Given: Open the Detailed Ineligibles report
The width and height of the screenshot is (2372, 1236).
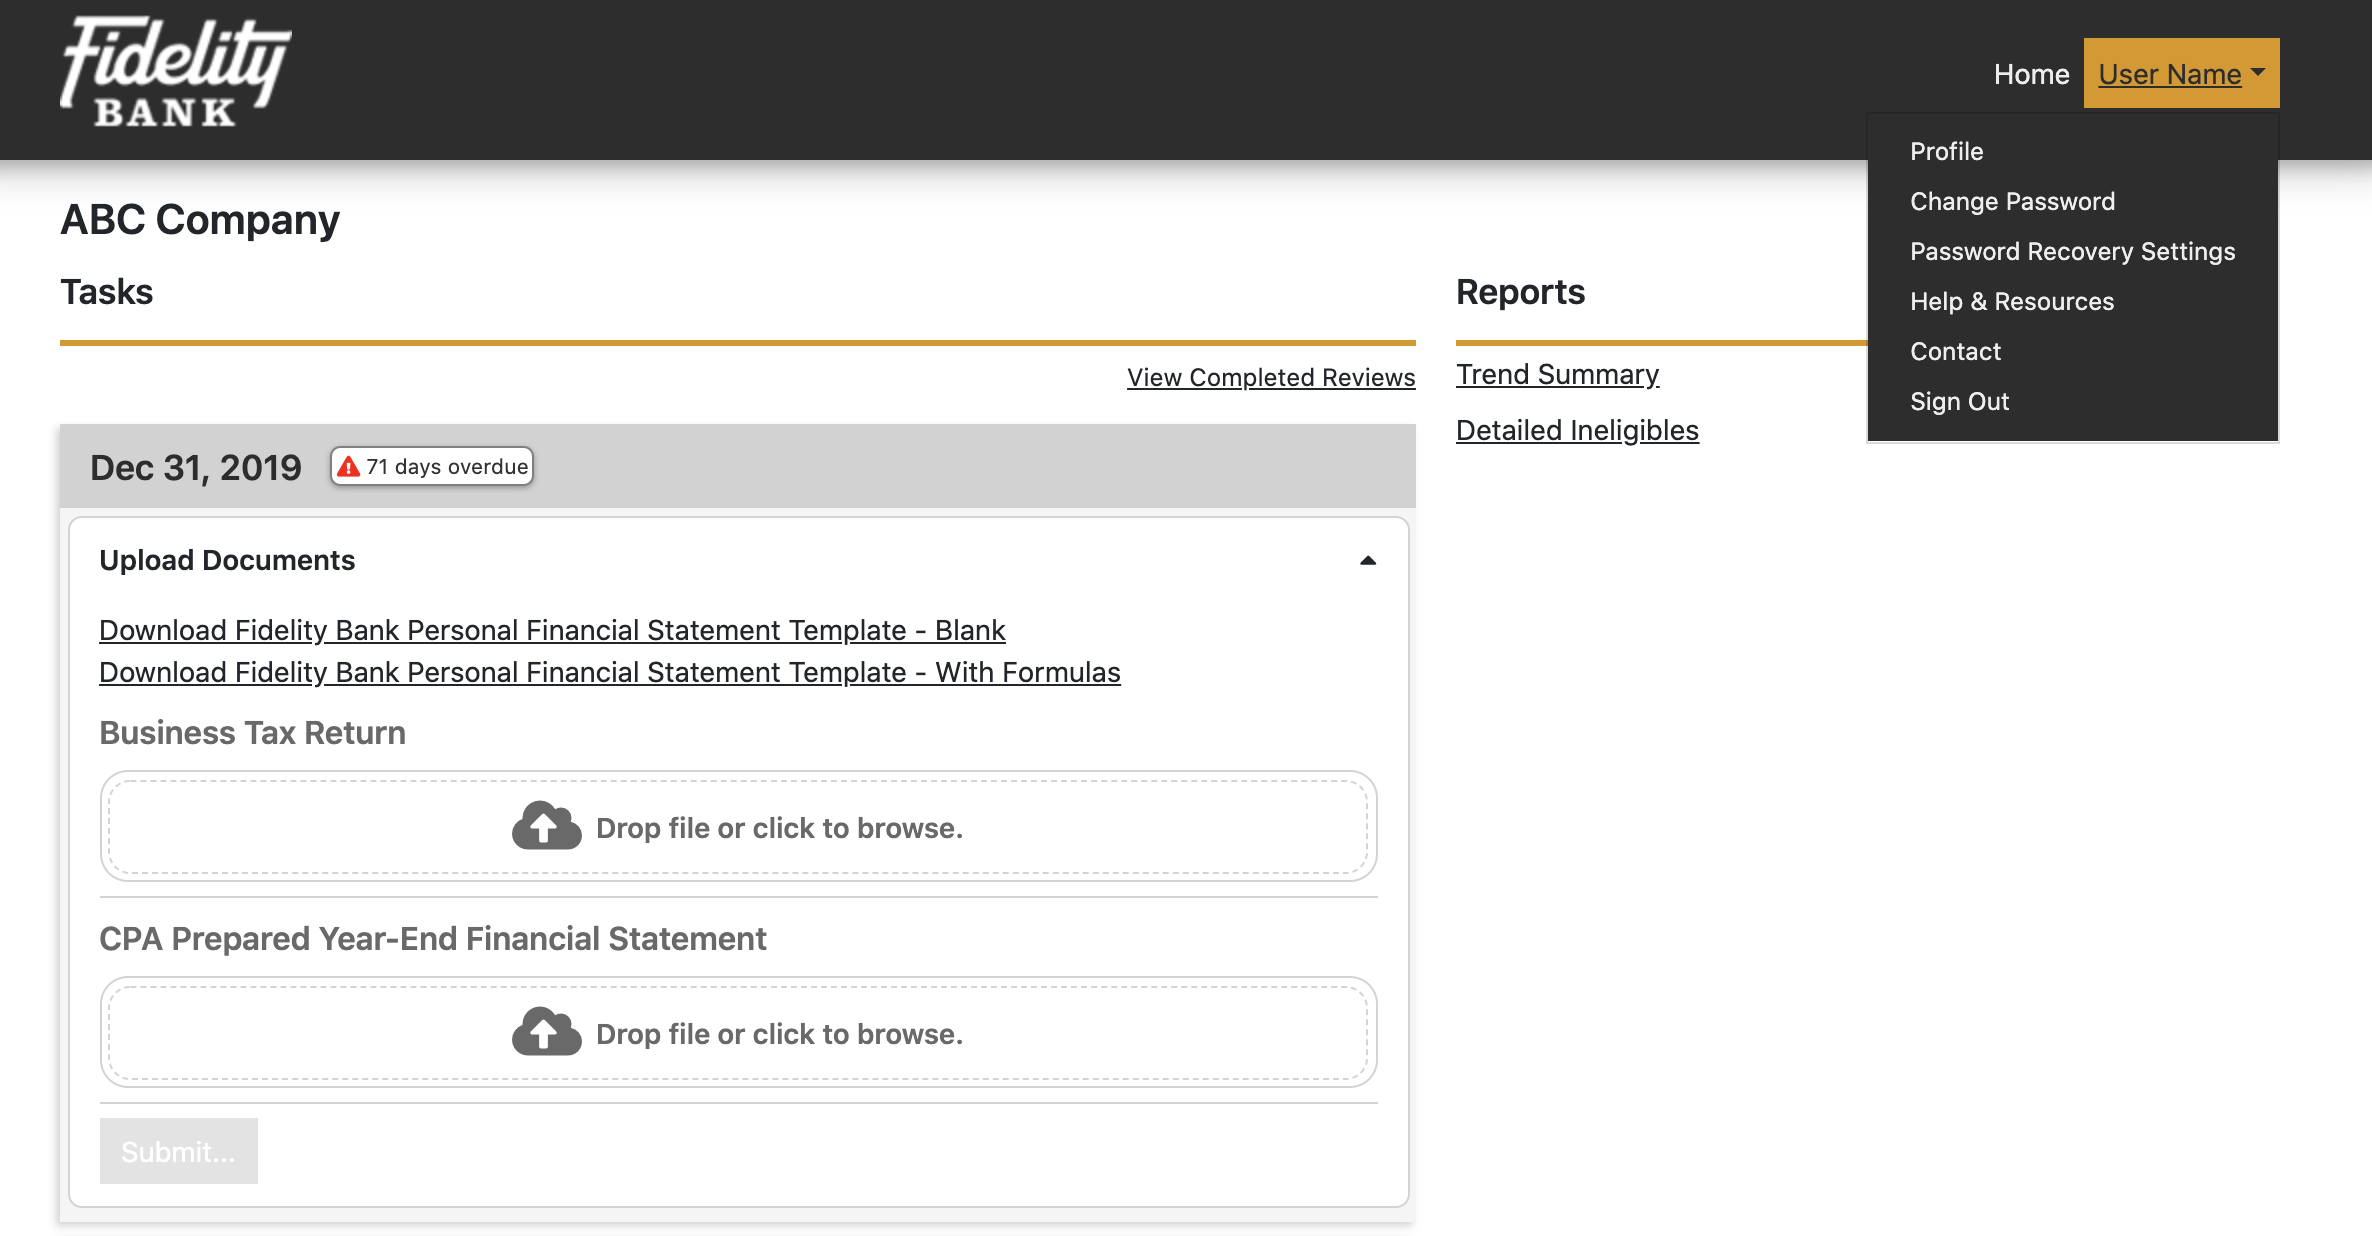Looking at the screenshot, I should 1577,430.
